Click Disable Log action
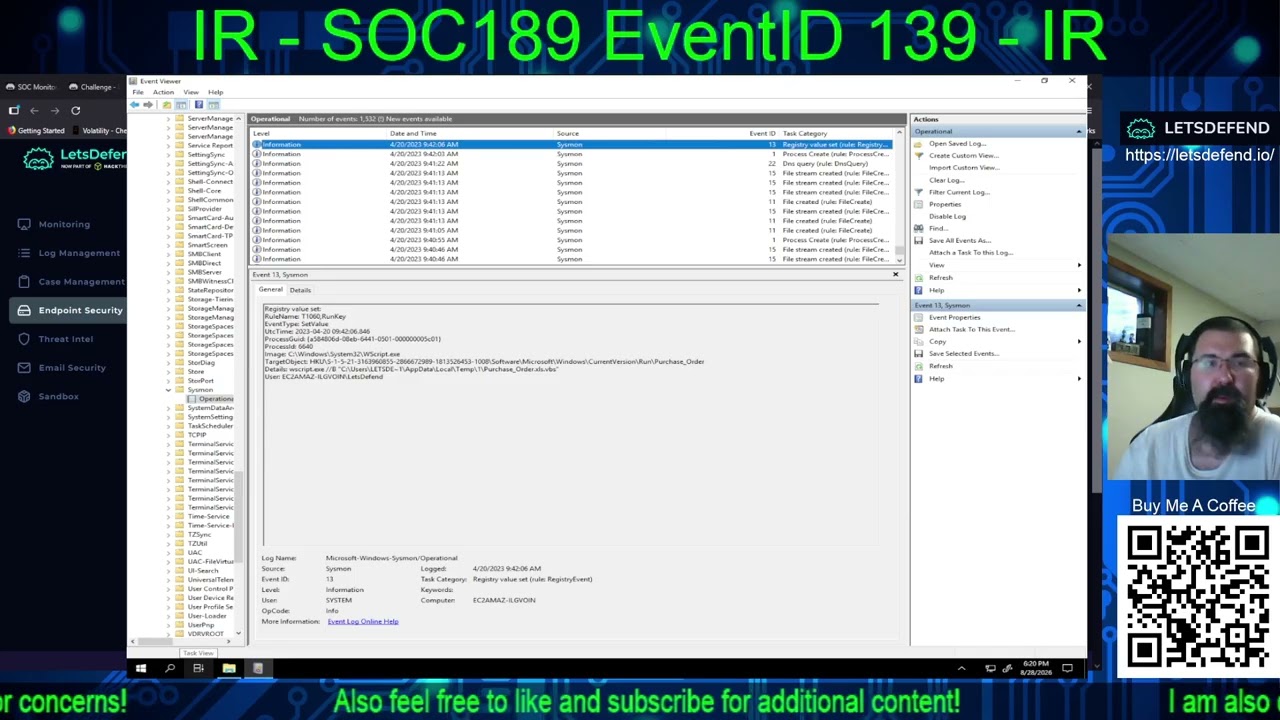 point(947,216)
